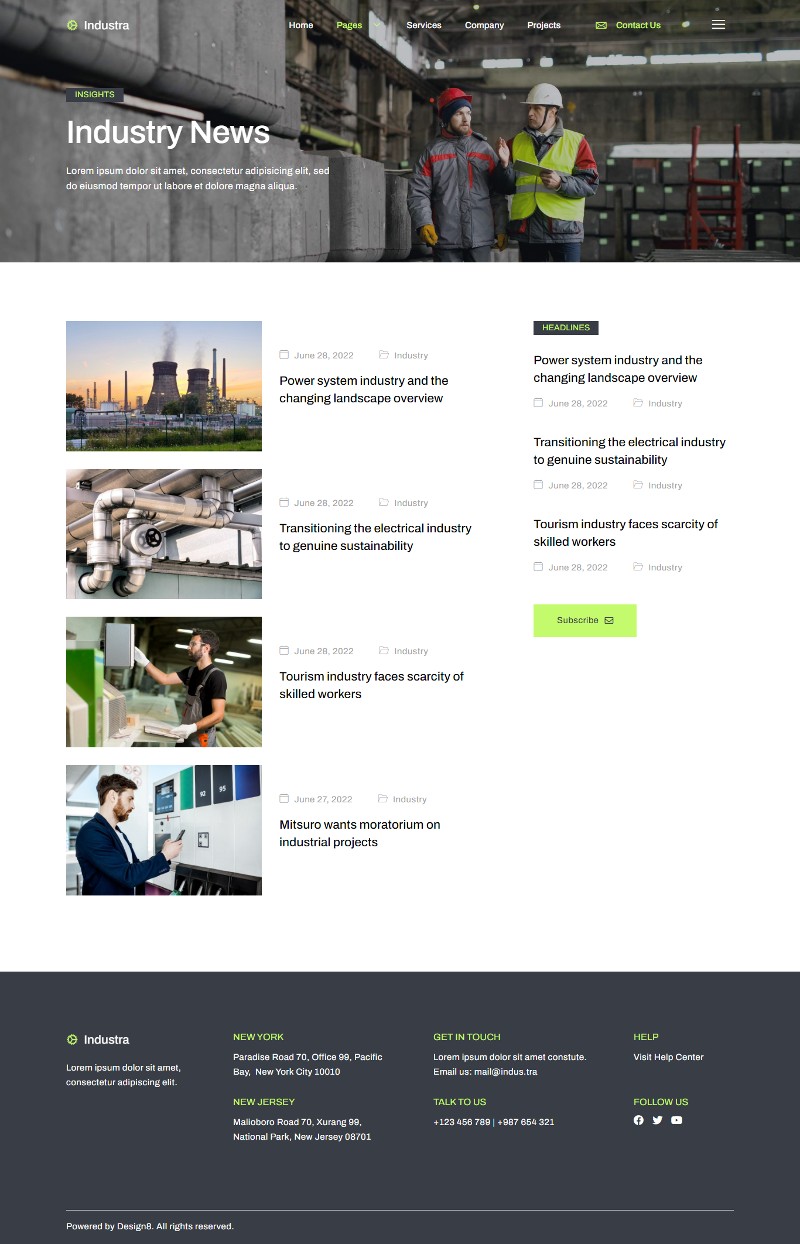
Task: Open the industrial pipes article thumbnail
Action: [164, 534]
